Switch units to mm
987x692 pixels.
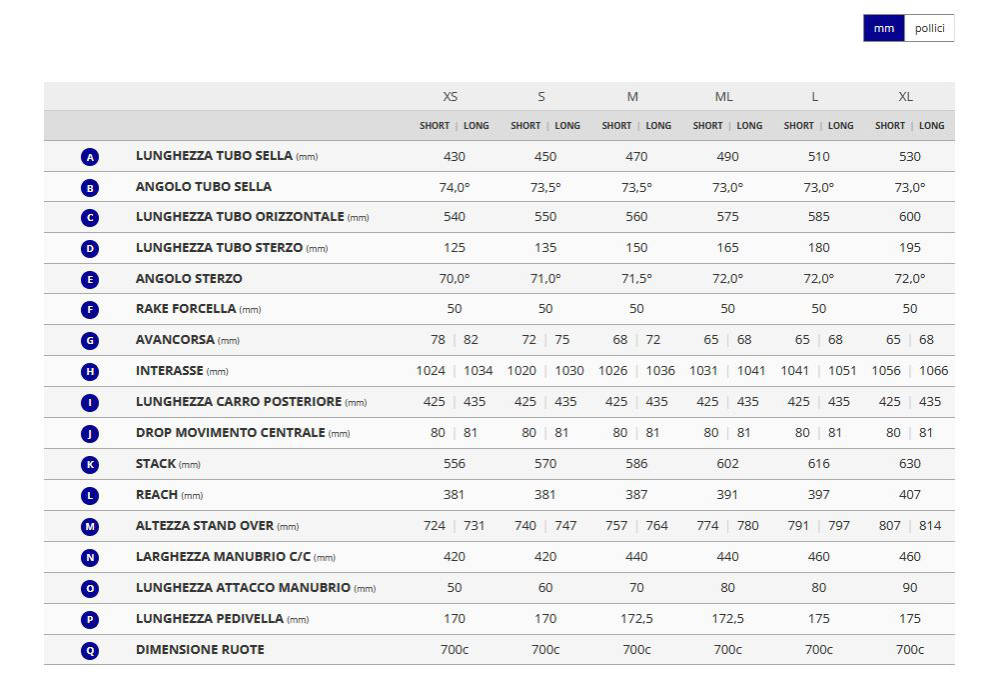coord(884,28)
